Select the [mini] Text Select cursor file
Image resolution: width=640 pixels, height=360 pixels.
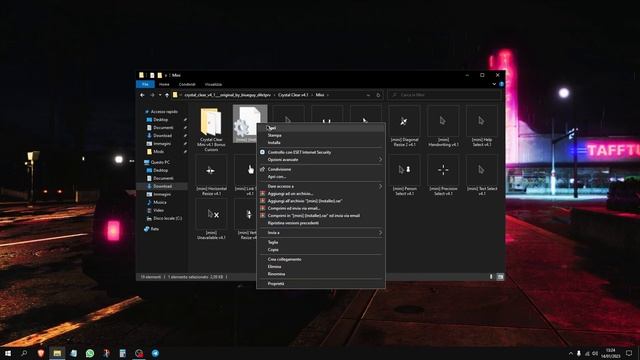[482, 176]
